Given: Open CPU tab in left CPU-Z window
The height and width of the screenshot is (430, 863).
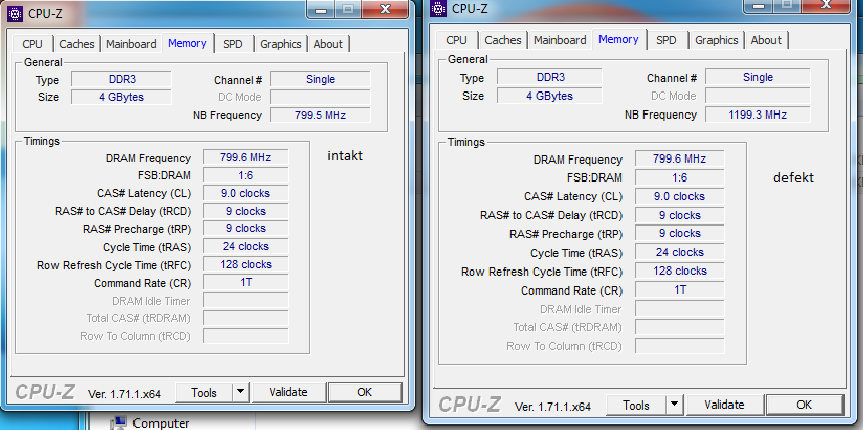Looking at the screenshot, I should pos(32,44).
